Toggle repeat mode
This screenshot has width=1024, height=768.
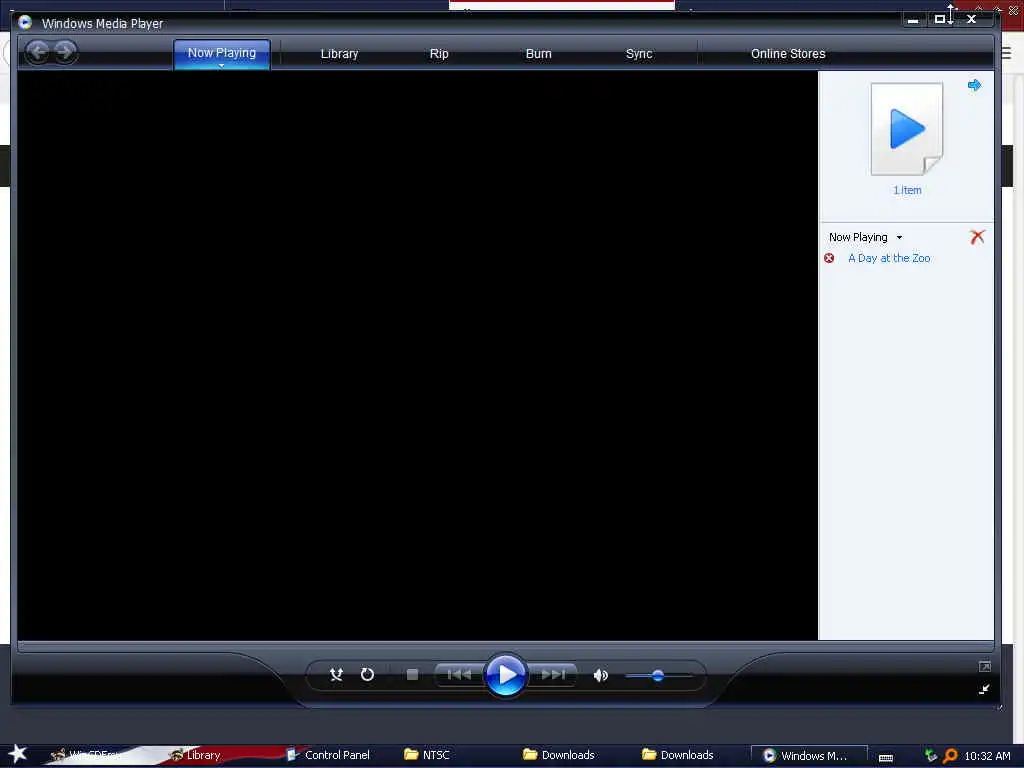click(x=367, y=675)
